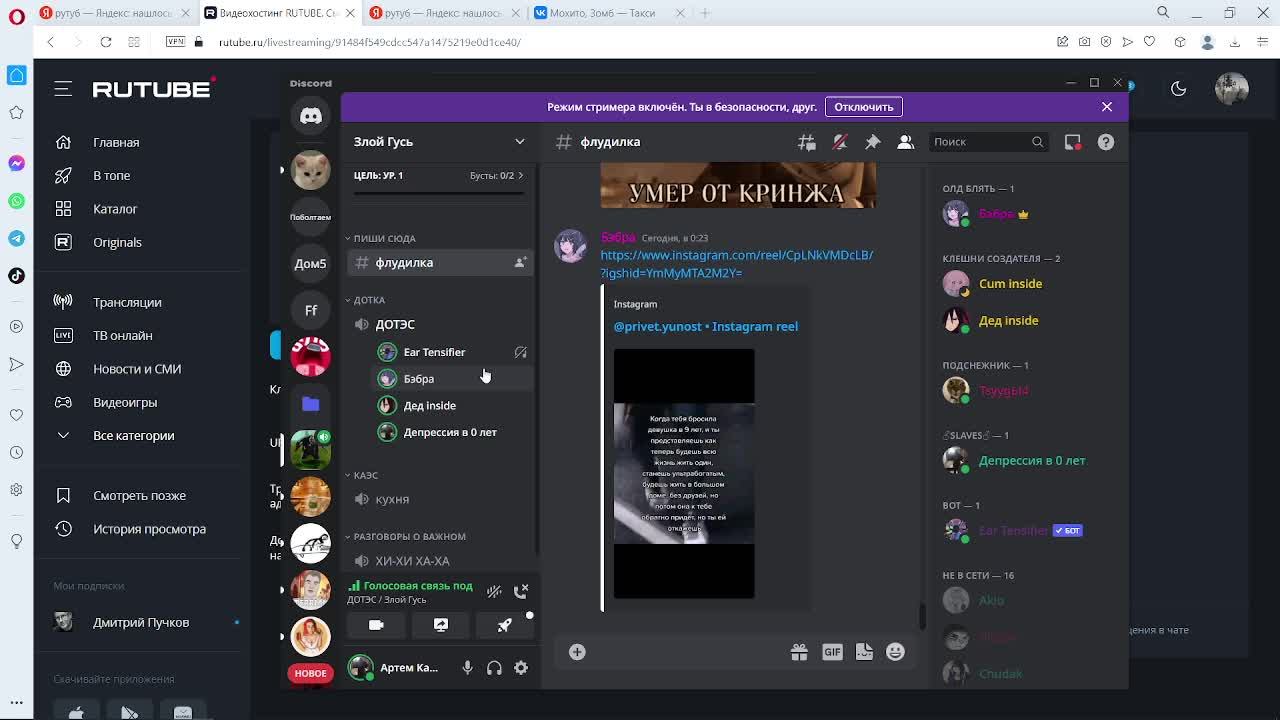Open Discord help question mark icon
This screenshot has height=720, width=1280.
[x=1105, y=142]
